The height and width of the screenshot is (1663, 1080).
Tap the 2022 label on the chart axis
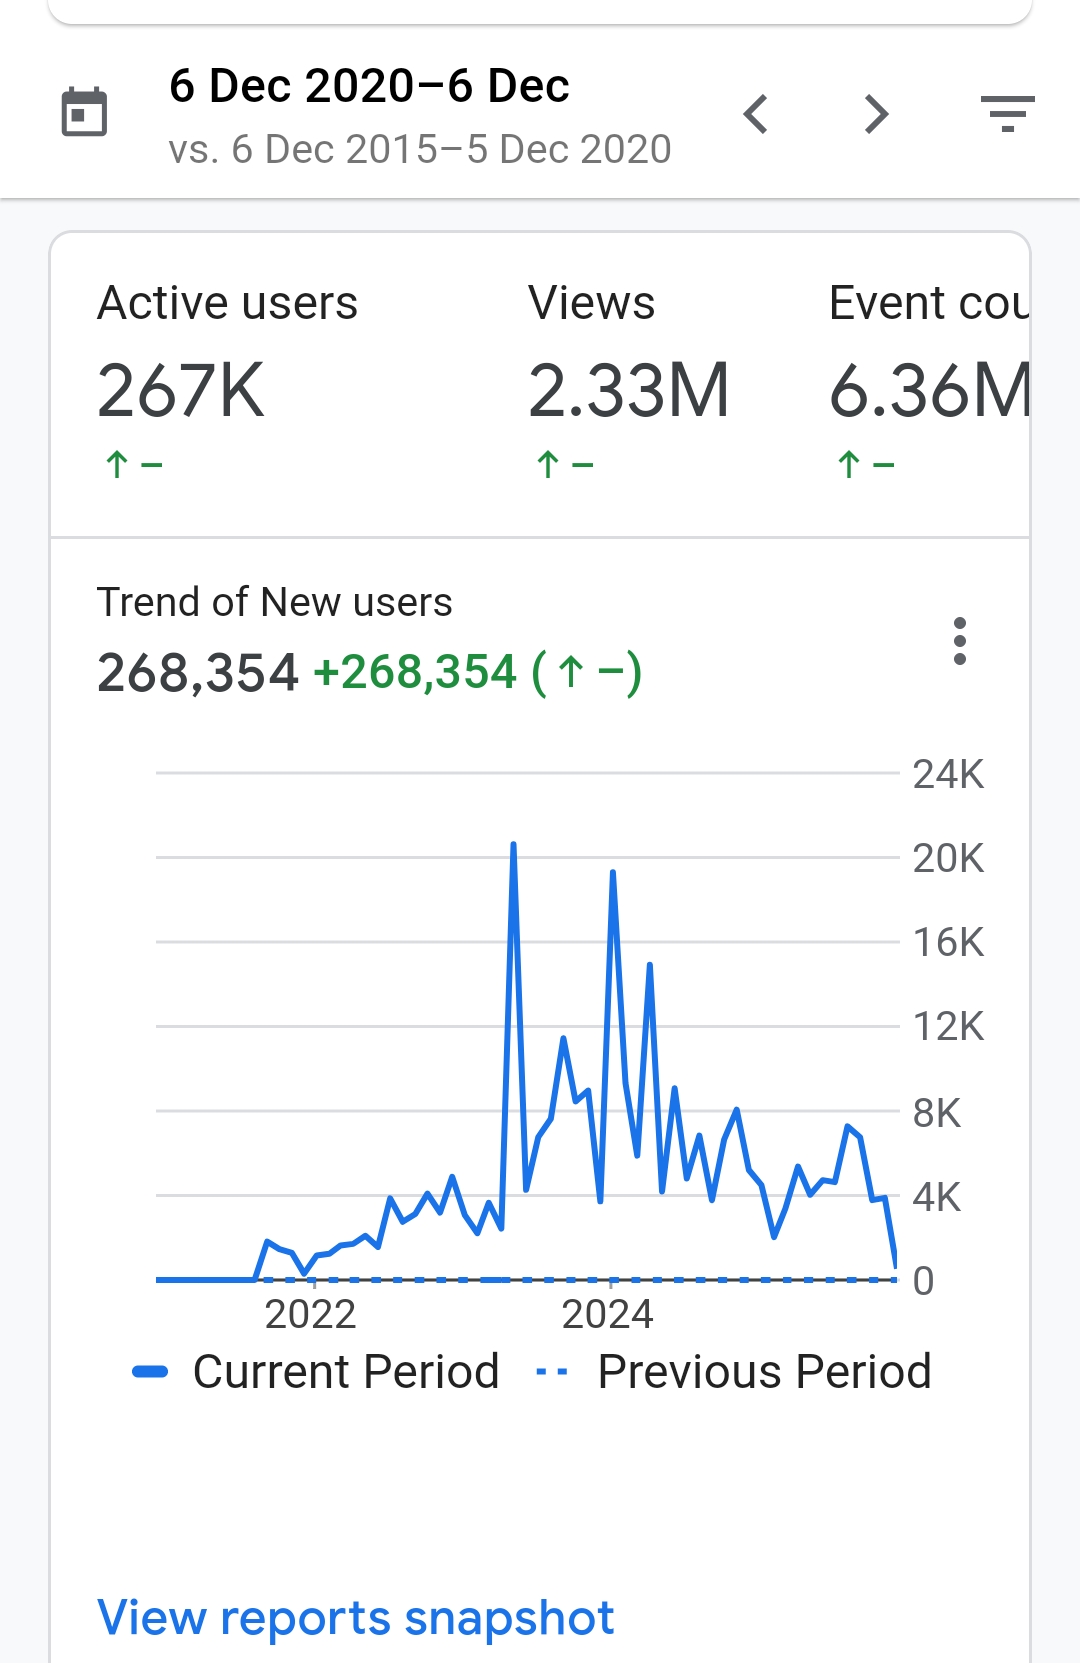coord(310,1314)
